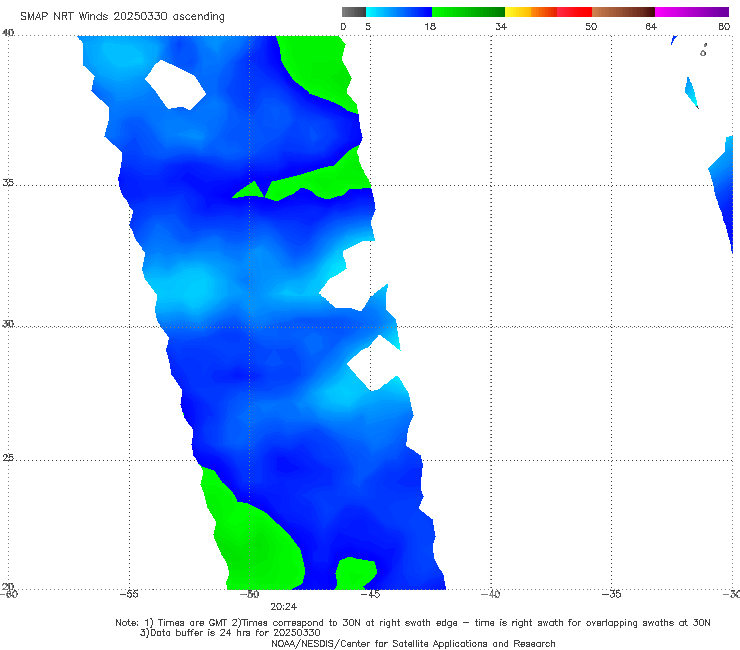Click the latitude label '25'
The image size is (740, 650).
[8, 457]
